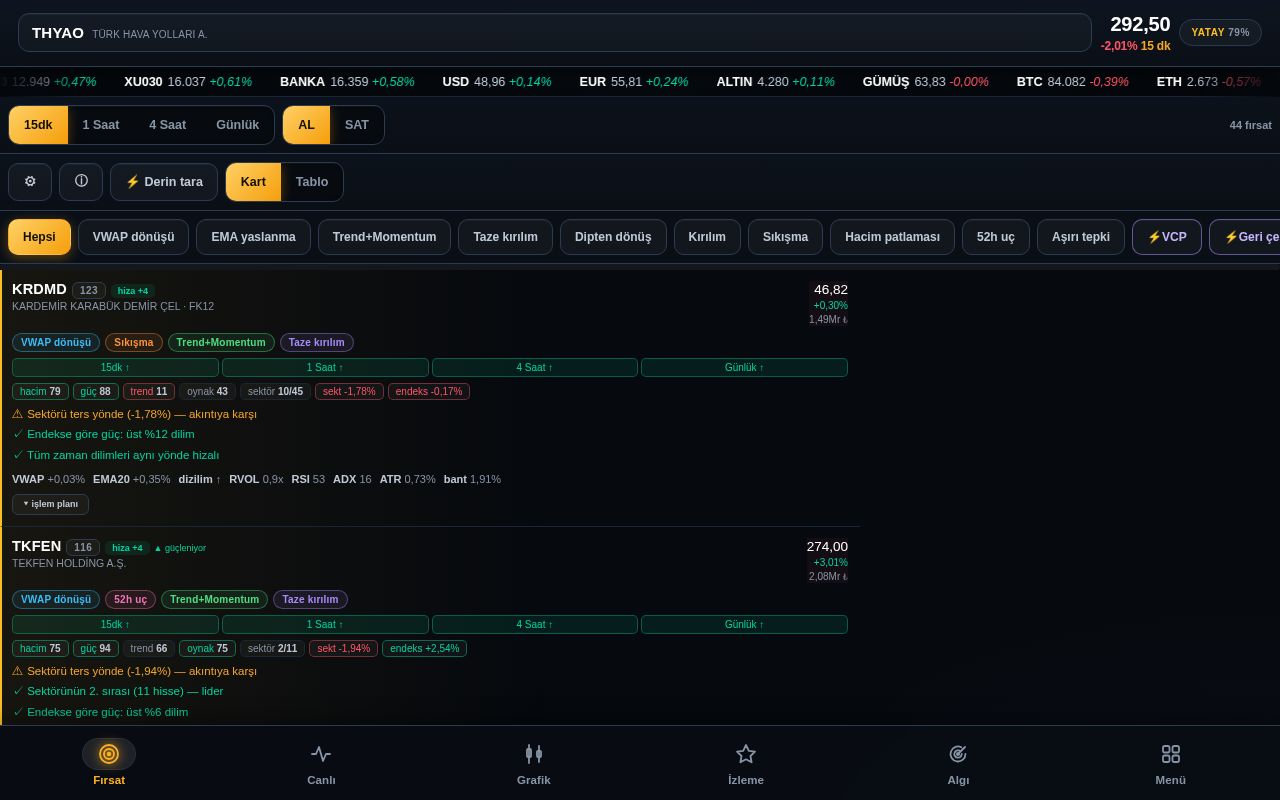
Task: Open the İzleme star icon
Action: [746, 754]
